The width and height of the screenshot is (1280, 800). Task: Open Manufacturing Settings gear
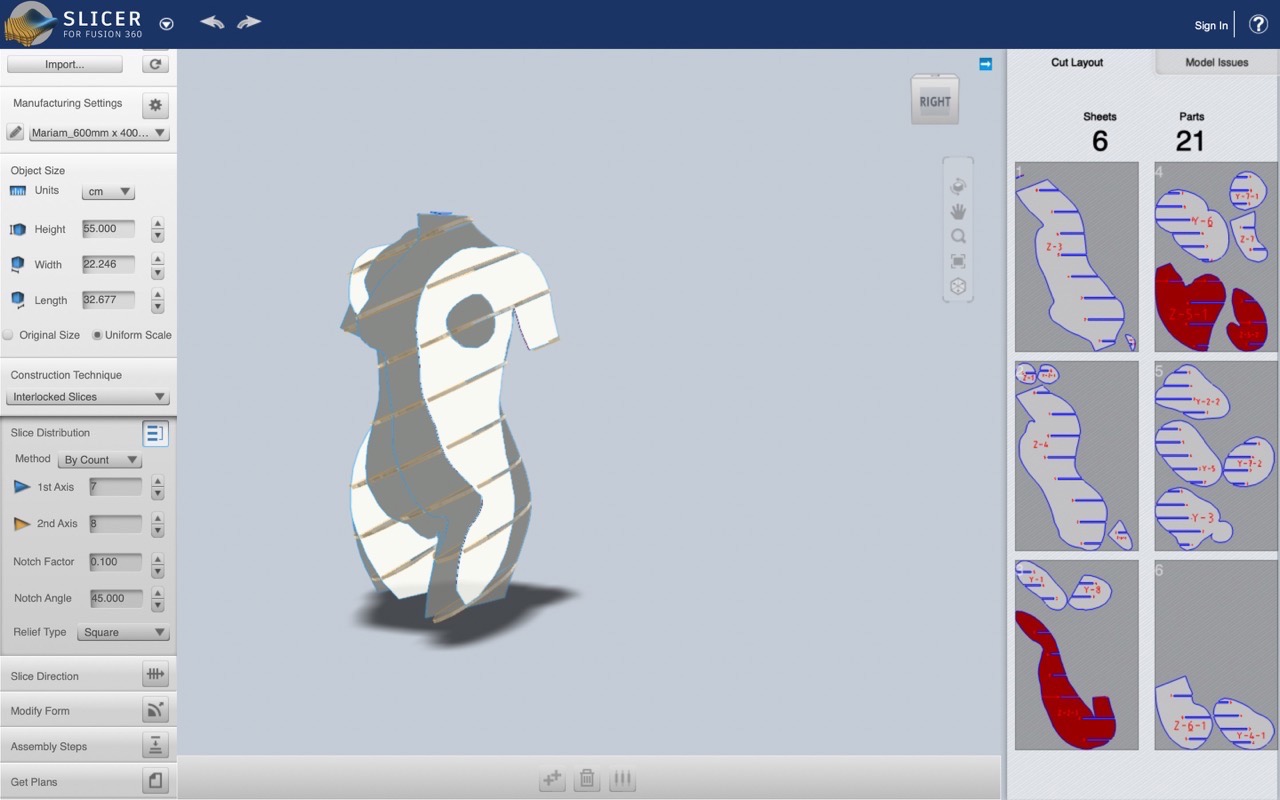click(155, 104)
